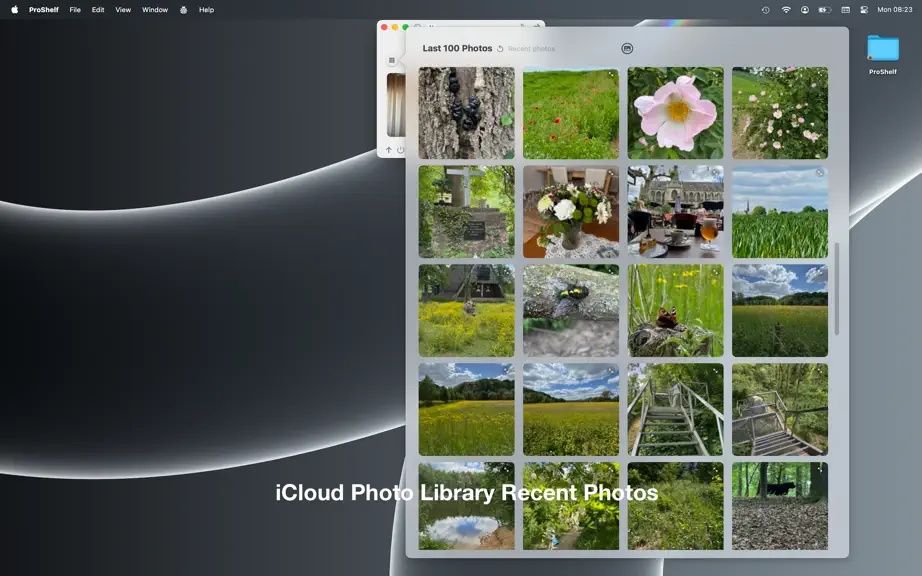Viewport: 922px width, 576px height.
Task: Select the thumbnail in the ProShelf window
Action: (x=396, y=105)
